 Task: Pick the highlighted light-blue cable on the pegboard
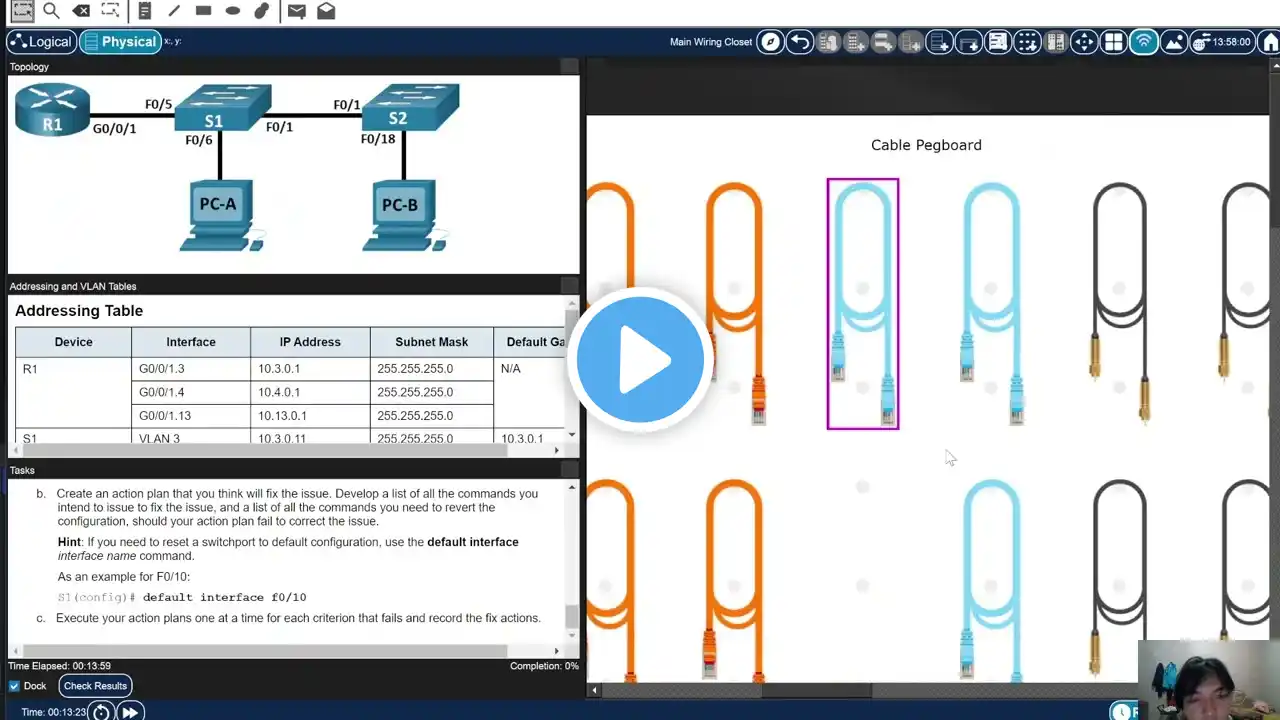pos(863,304)
